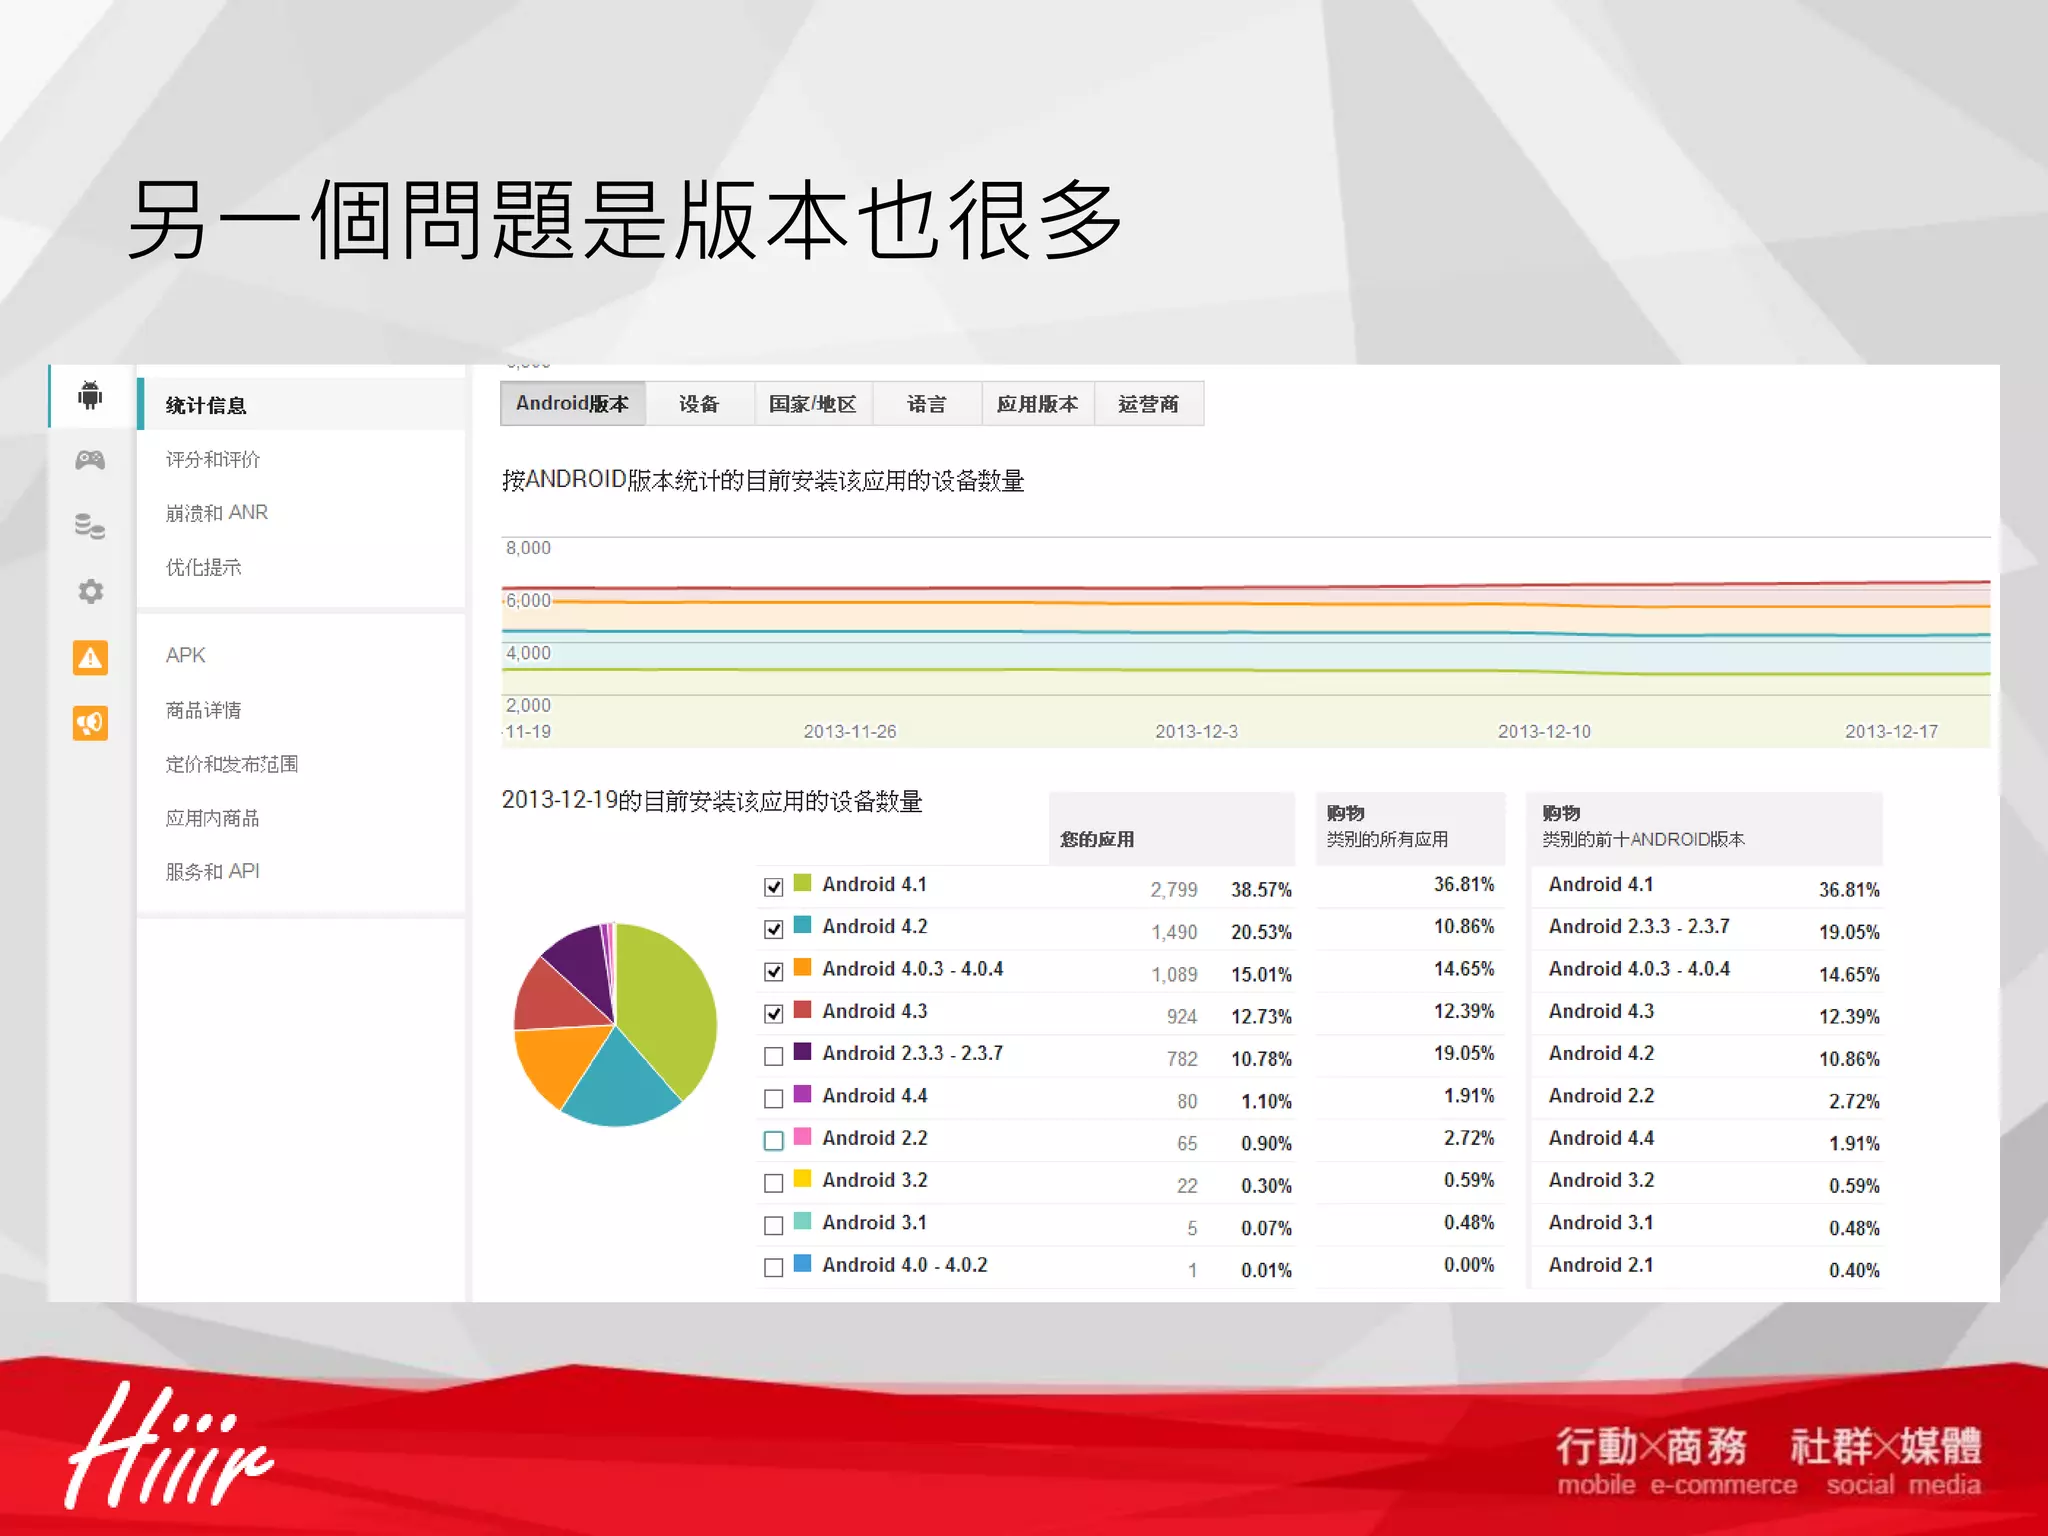Click the orange warning triangle icon
Image resolution: width=2048 pixels, height=1536 pixels.
90,658
